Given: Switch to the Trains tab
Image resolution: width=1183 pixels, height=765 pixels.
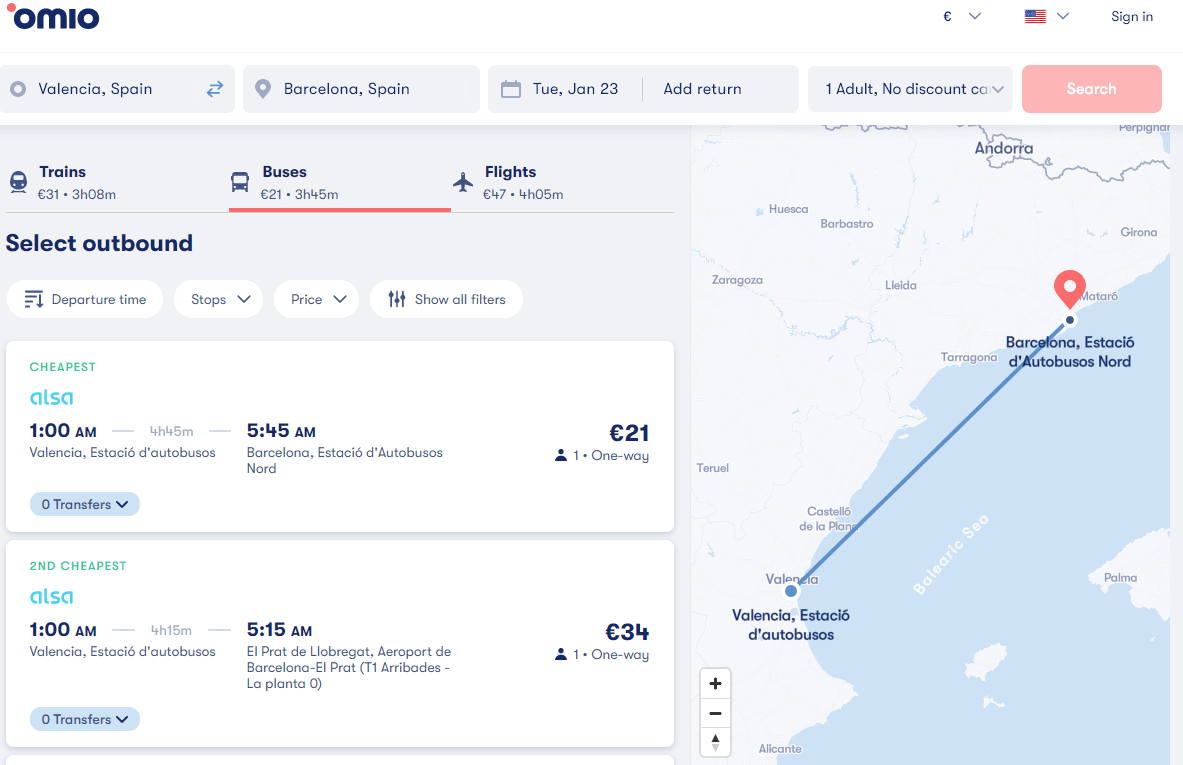Looking at the screenshot, I should point(62,181).
